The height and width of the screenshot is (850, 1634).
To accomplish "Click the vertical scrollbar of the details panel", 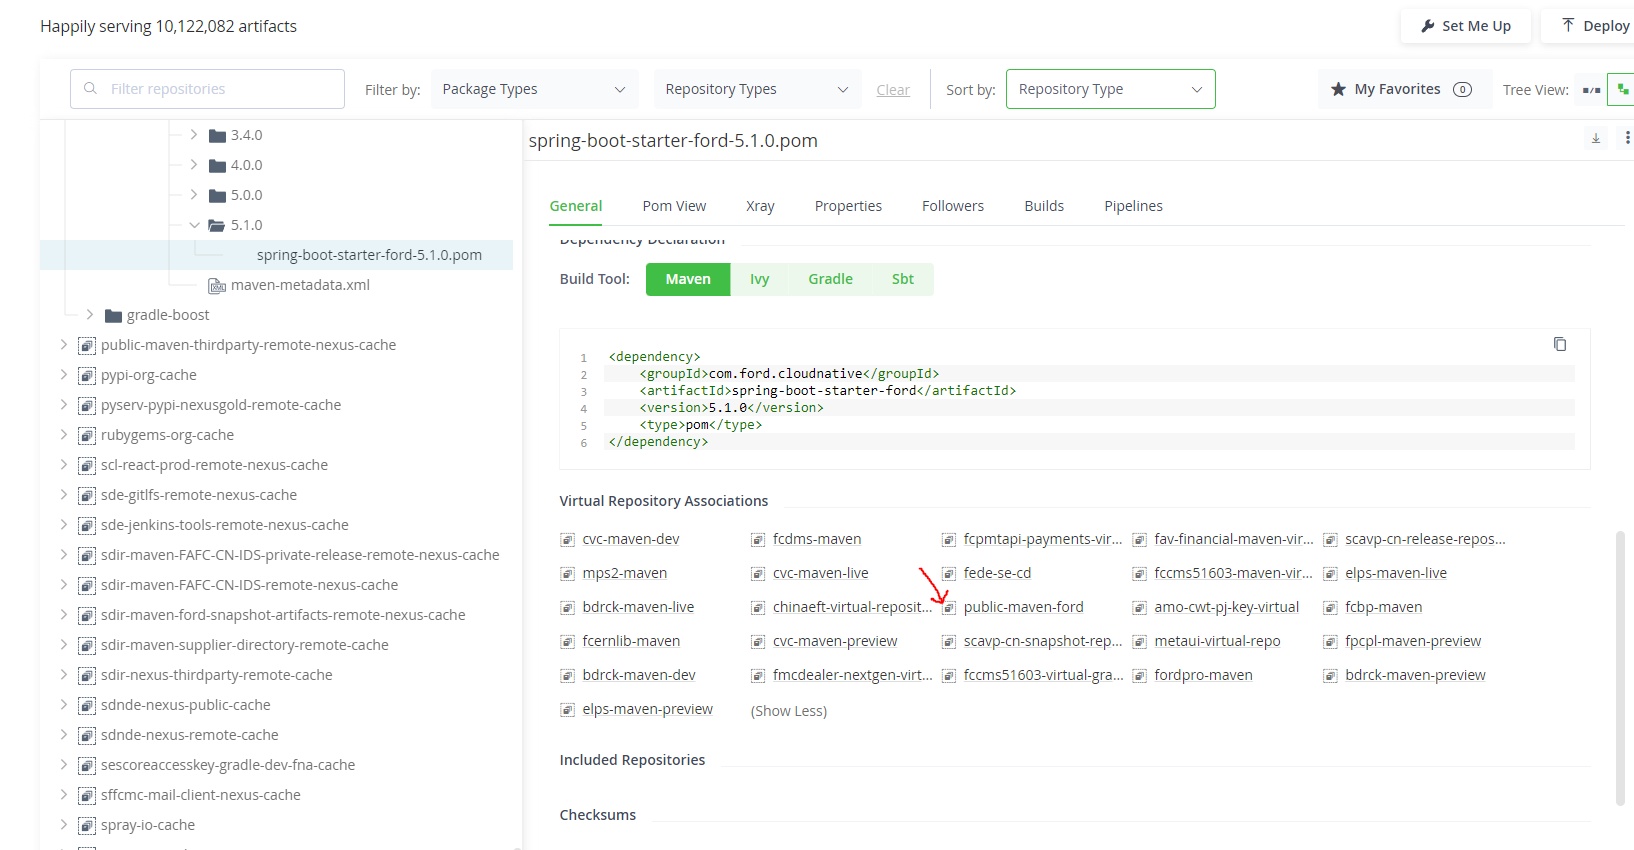I will pyautogui.click(x=1620, y=667).
